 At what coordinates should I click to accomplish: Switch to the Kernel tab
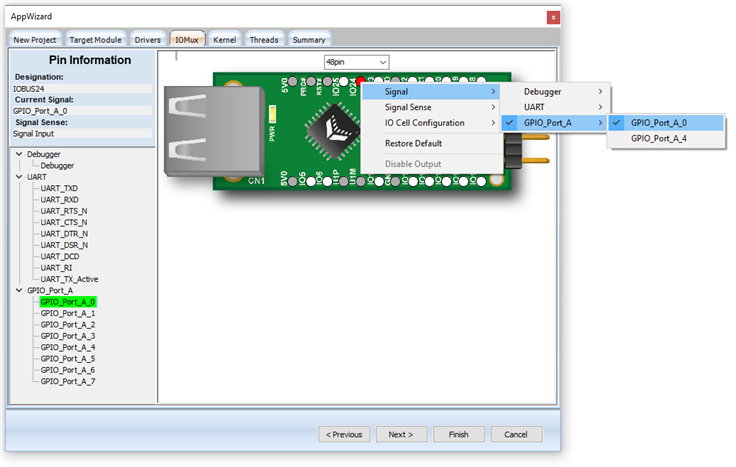tap(224, 40)
